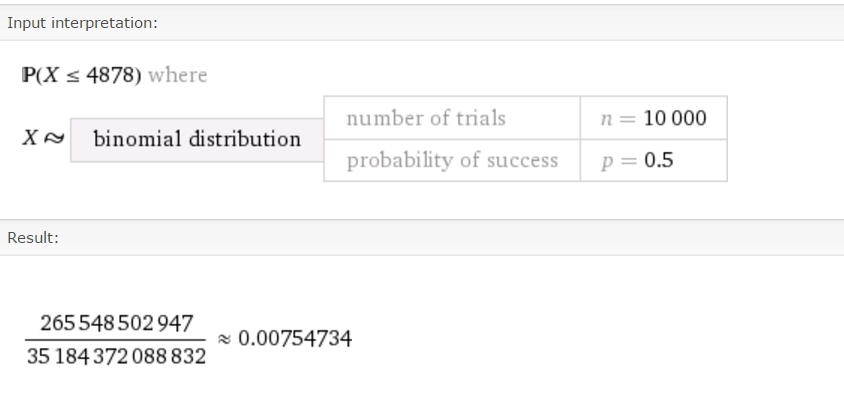Click the 'X ≈' distribution symbol
This screenshot has width=844, height=396.
pos(43,138)
